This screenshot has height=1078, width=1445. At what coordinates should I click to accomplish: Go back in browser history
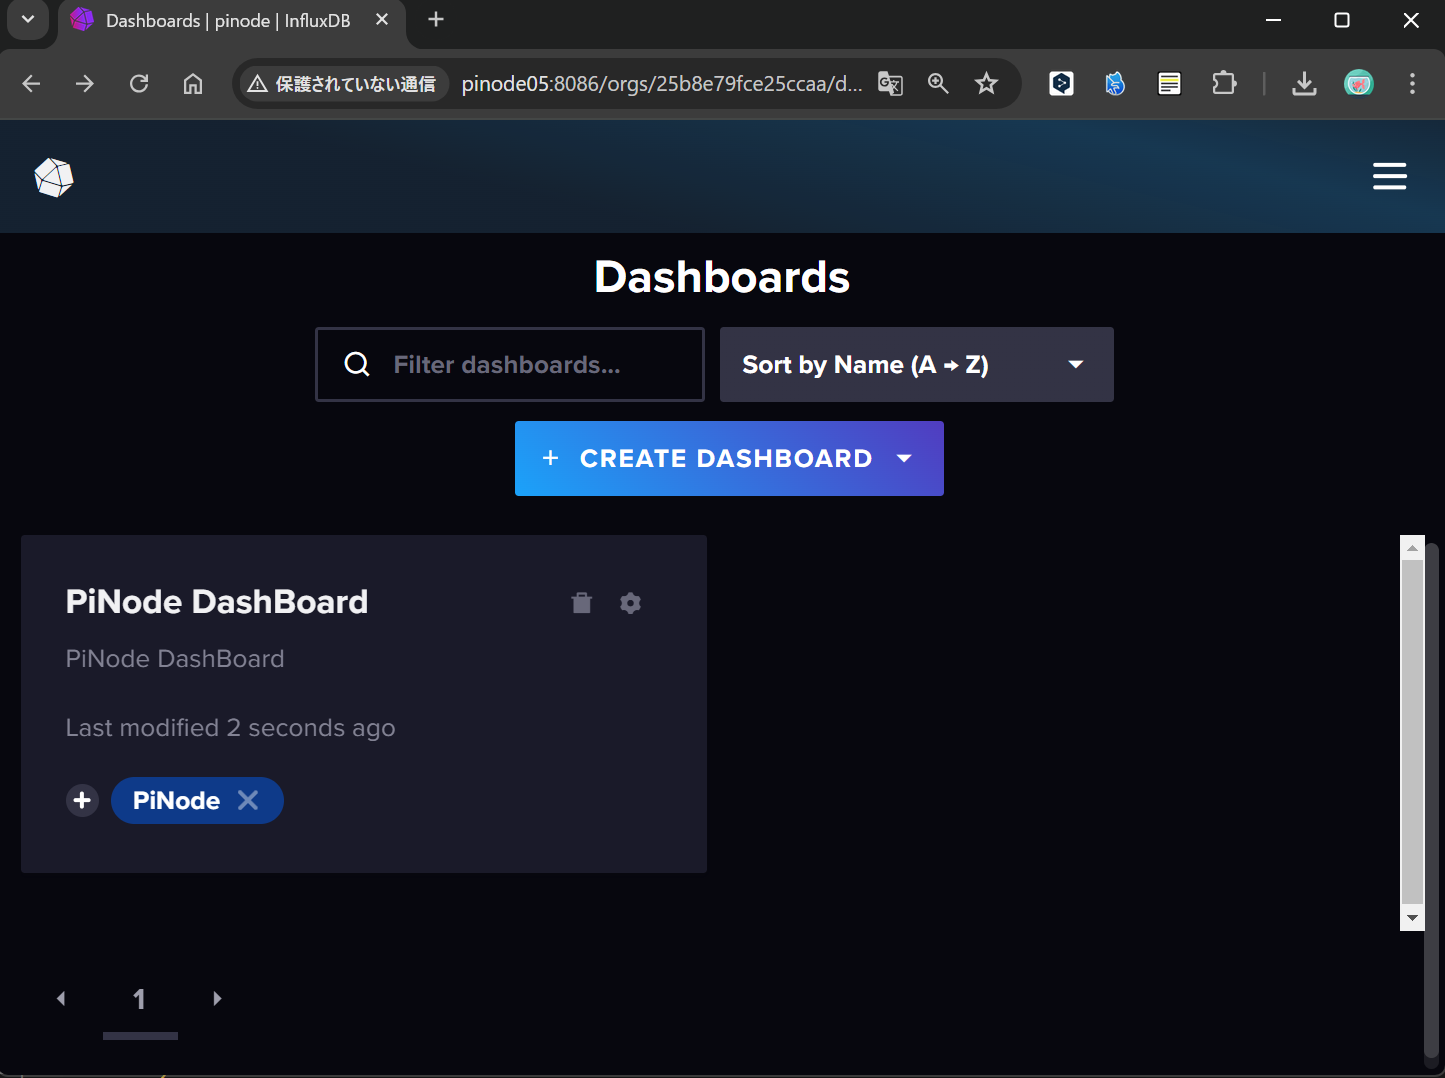31,84
